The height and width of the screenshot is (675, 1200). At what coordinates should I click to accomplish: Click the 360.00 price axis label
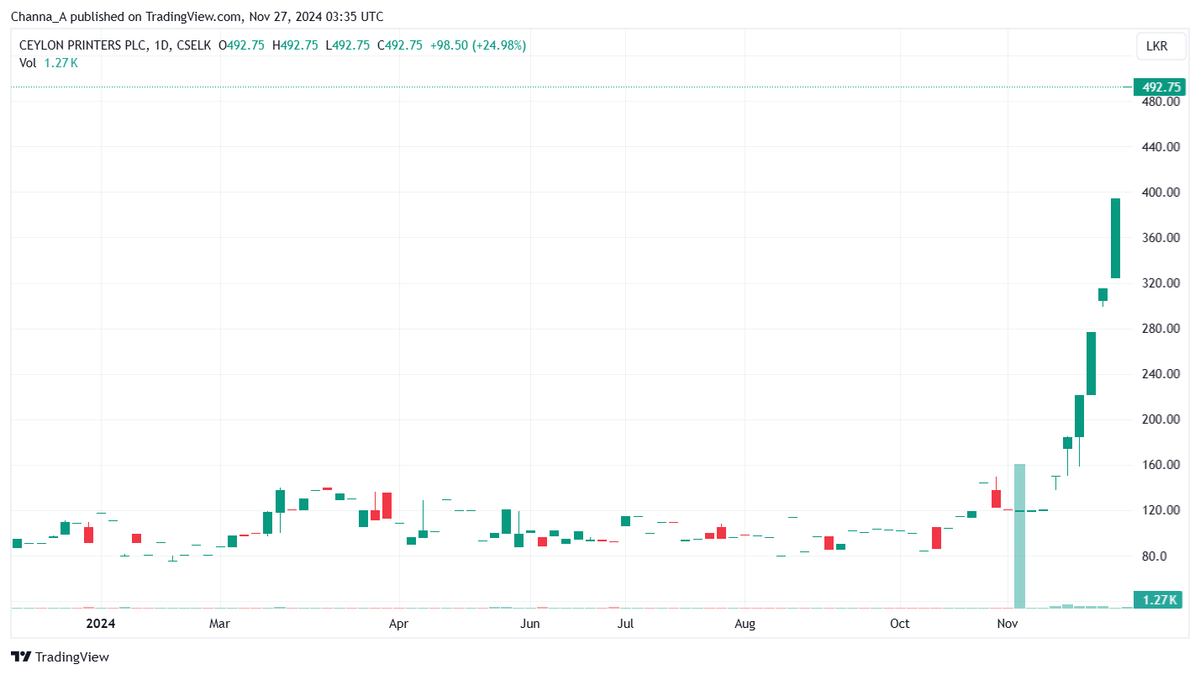(x=1161, y=238)
